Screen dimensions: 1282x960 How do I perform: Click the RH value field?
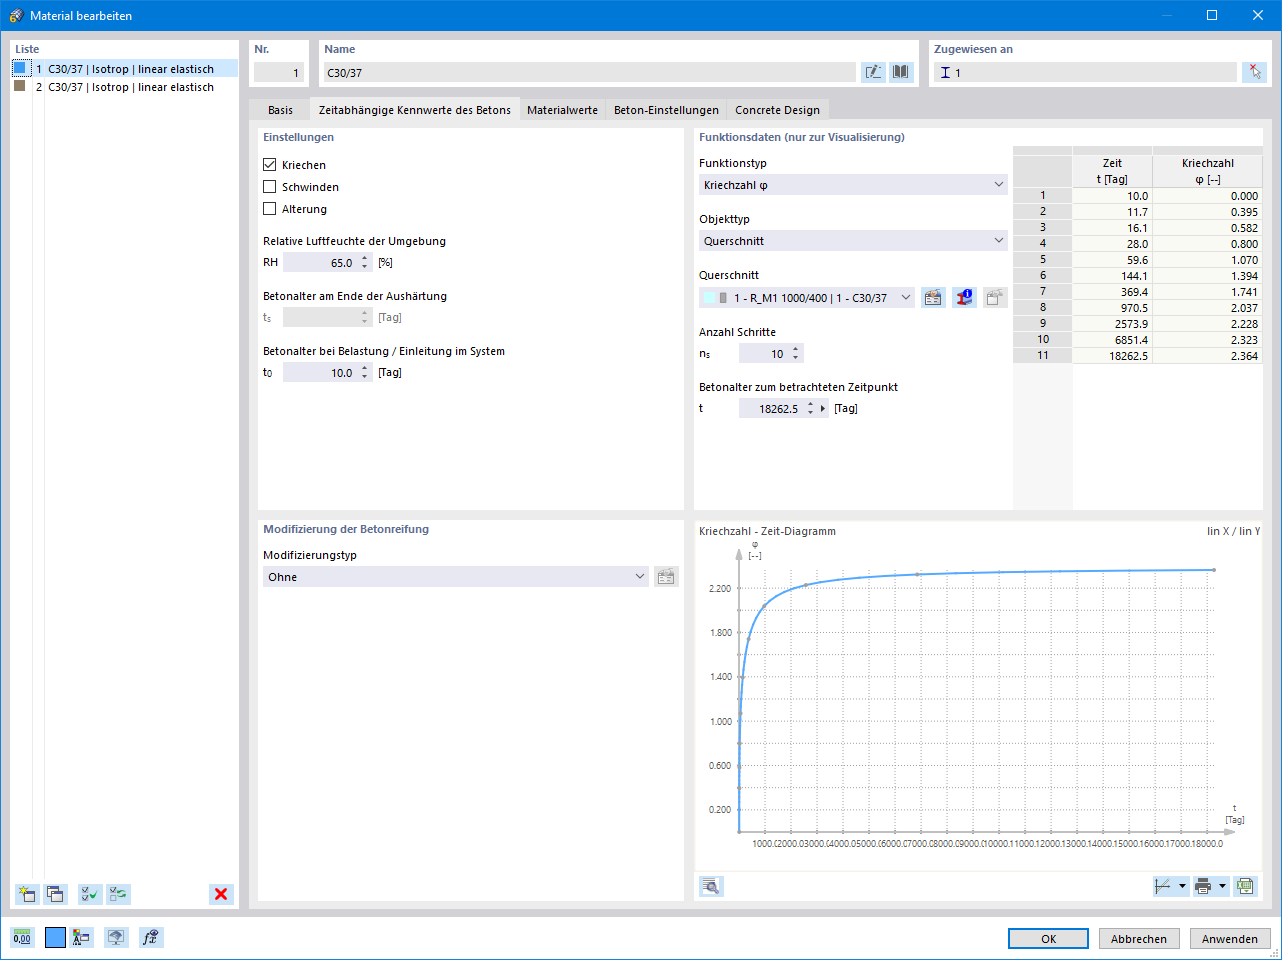[321, 262]
